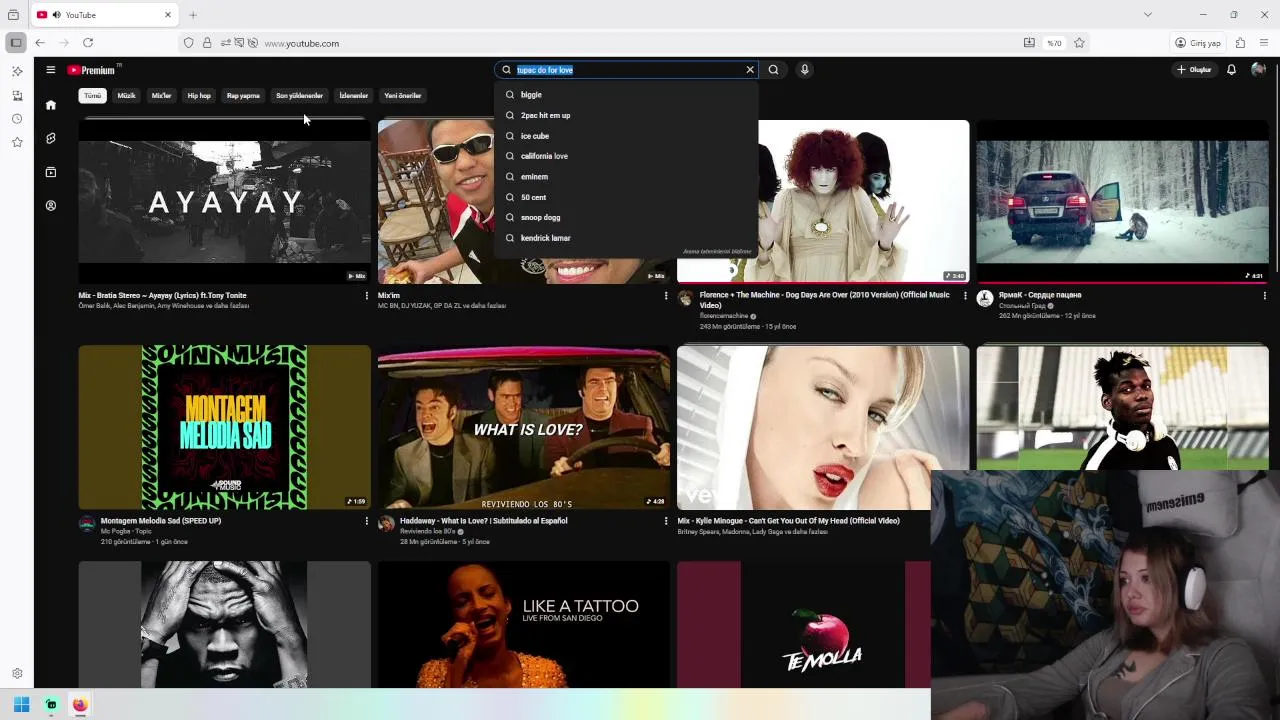Open Firefox from the Windows taskbar

[x=80, y=705]
